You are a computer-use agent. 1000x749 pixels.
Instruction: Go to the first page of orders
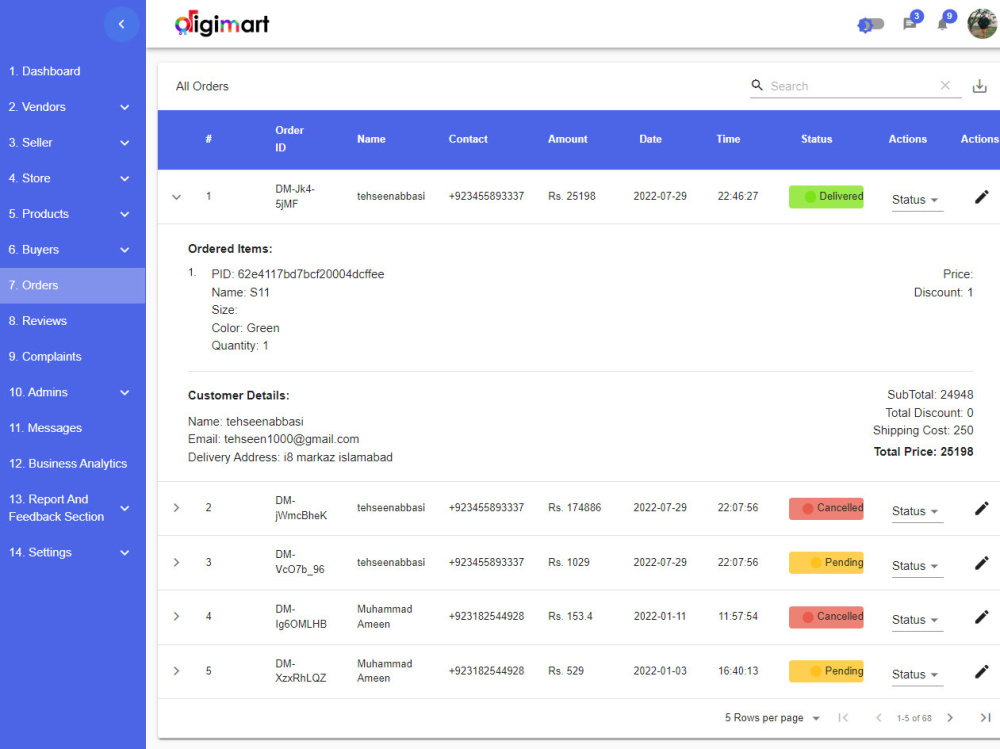point(843,718)
